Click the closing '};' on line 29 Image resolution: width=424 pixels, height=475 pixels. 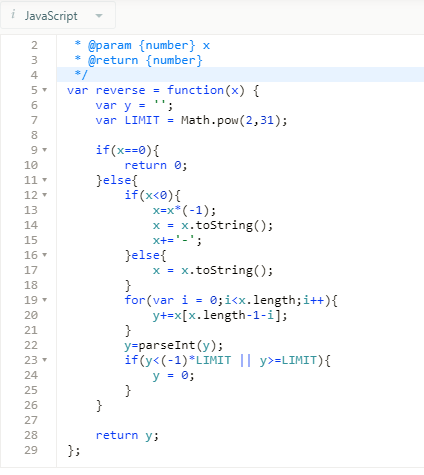click(74, 451)
